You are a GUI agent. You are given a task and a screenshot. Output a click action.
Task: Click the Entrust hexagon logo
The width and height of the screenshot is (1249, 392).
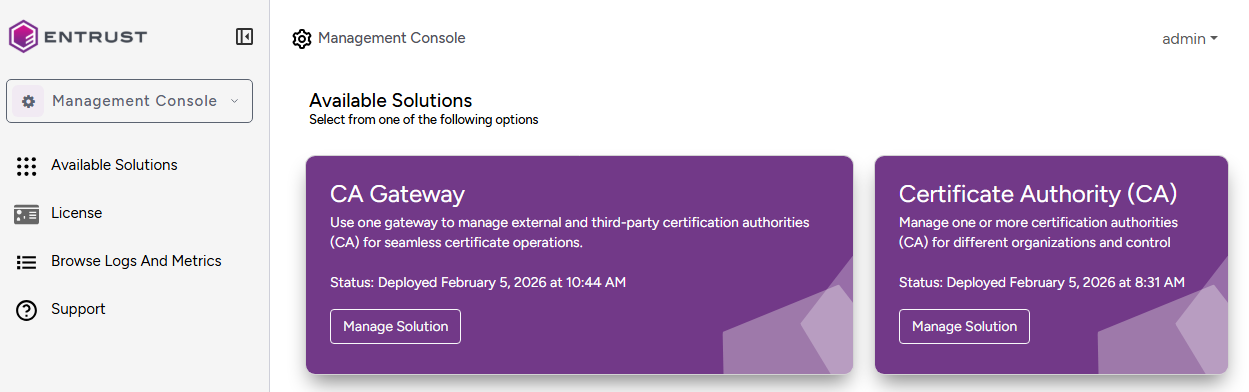(24, 37)
